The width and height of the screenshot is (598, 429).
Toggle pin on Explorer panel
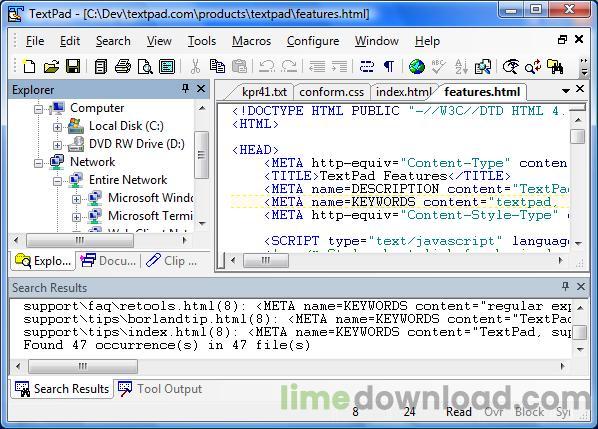(185, 89)
